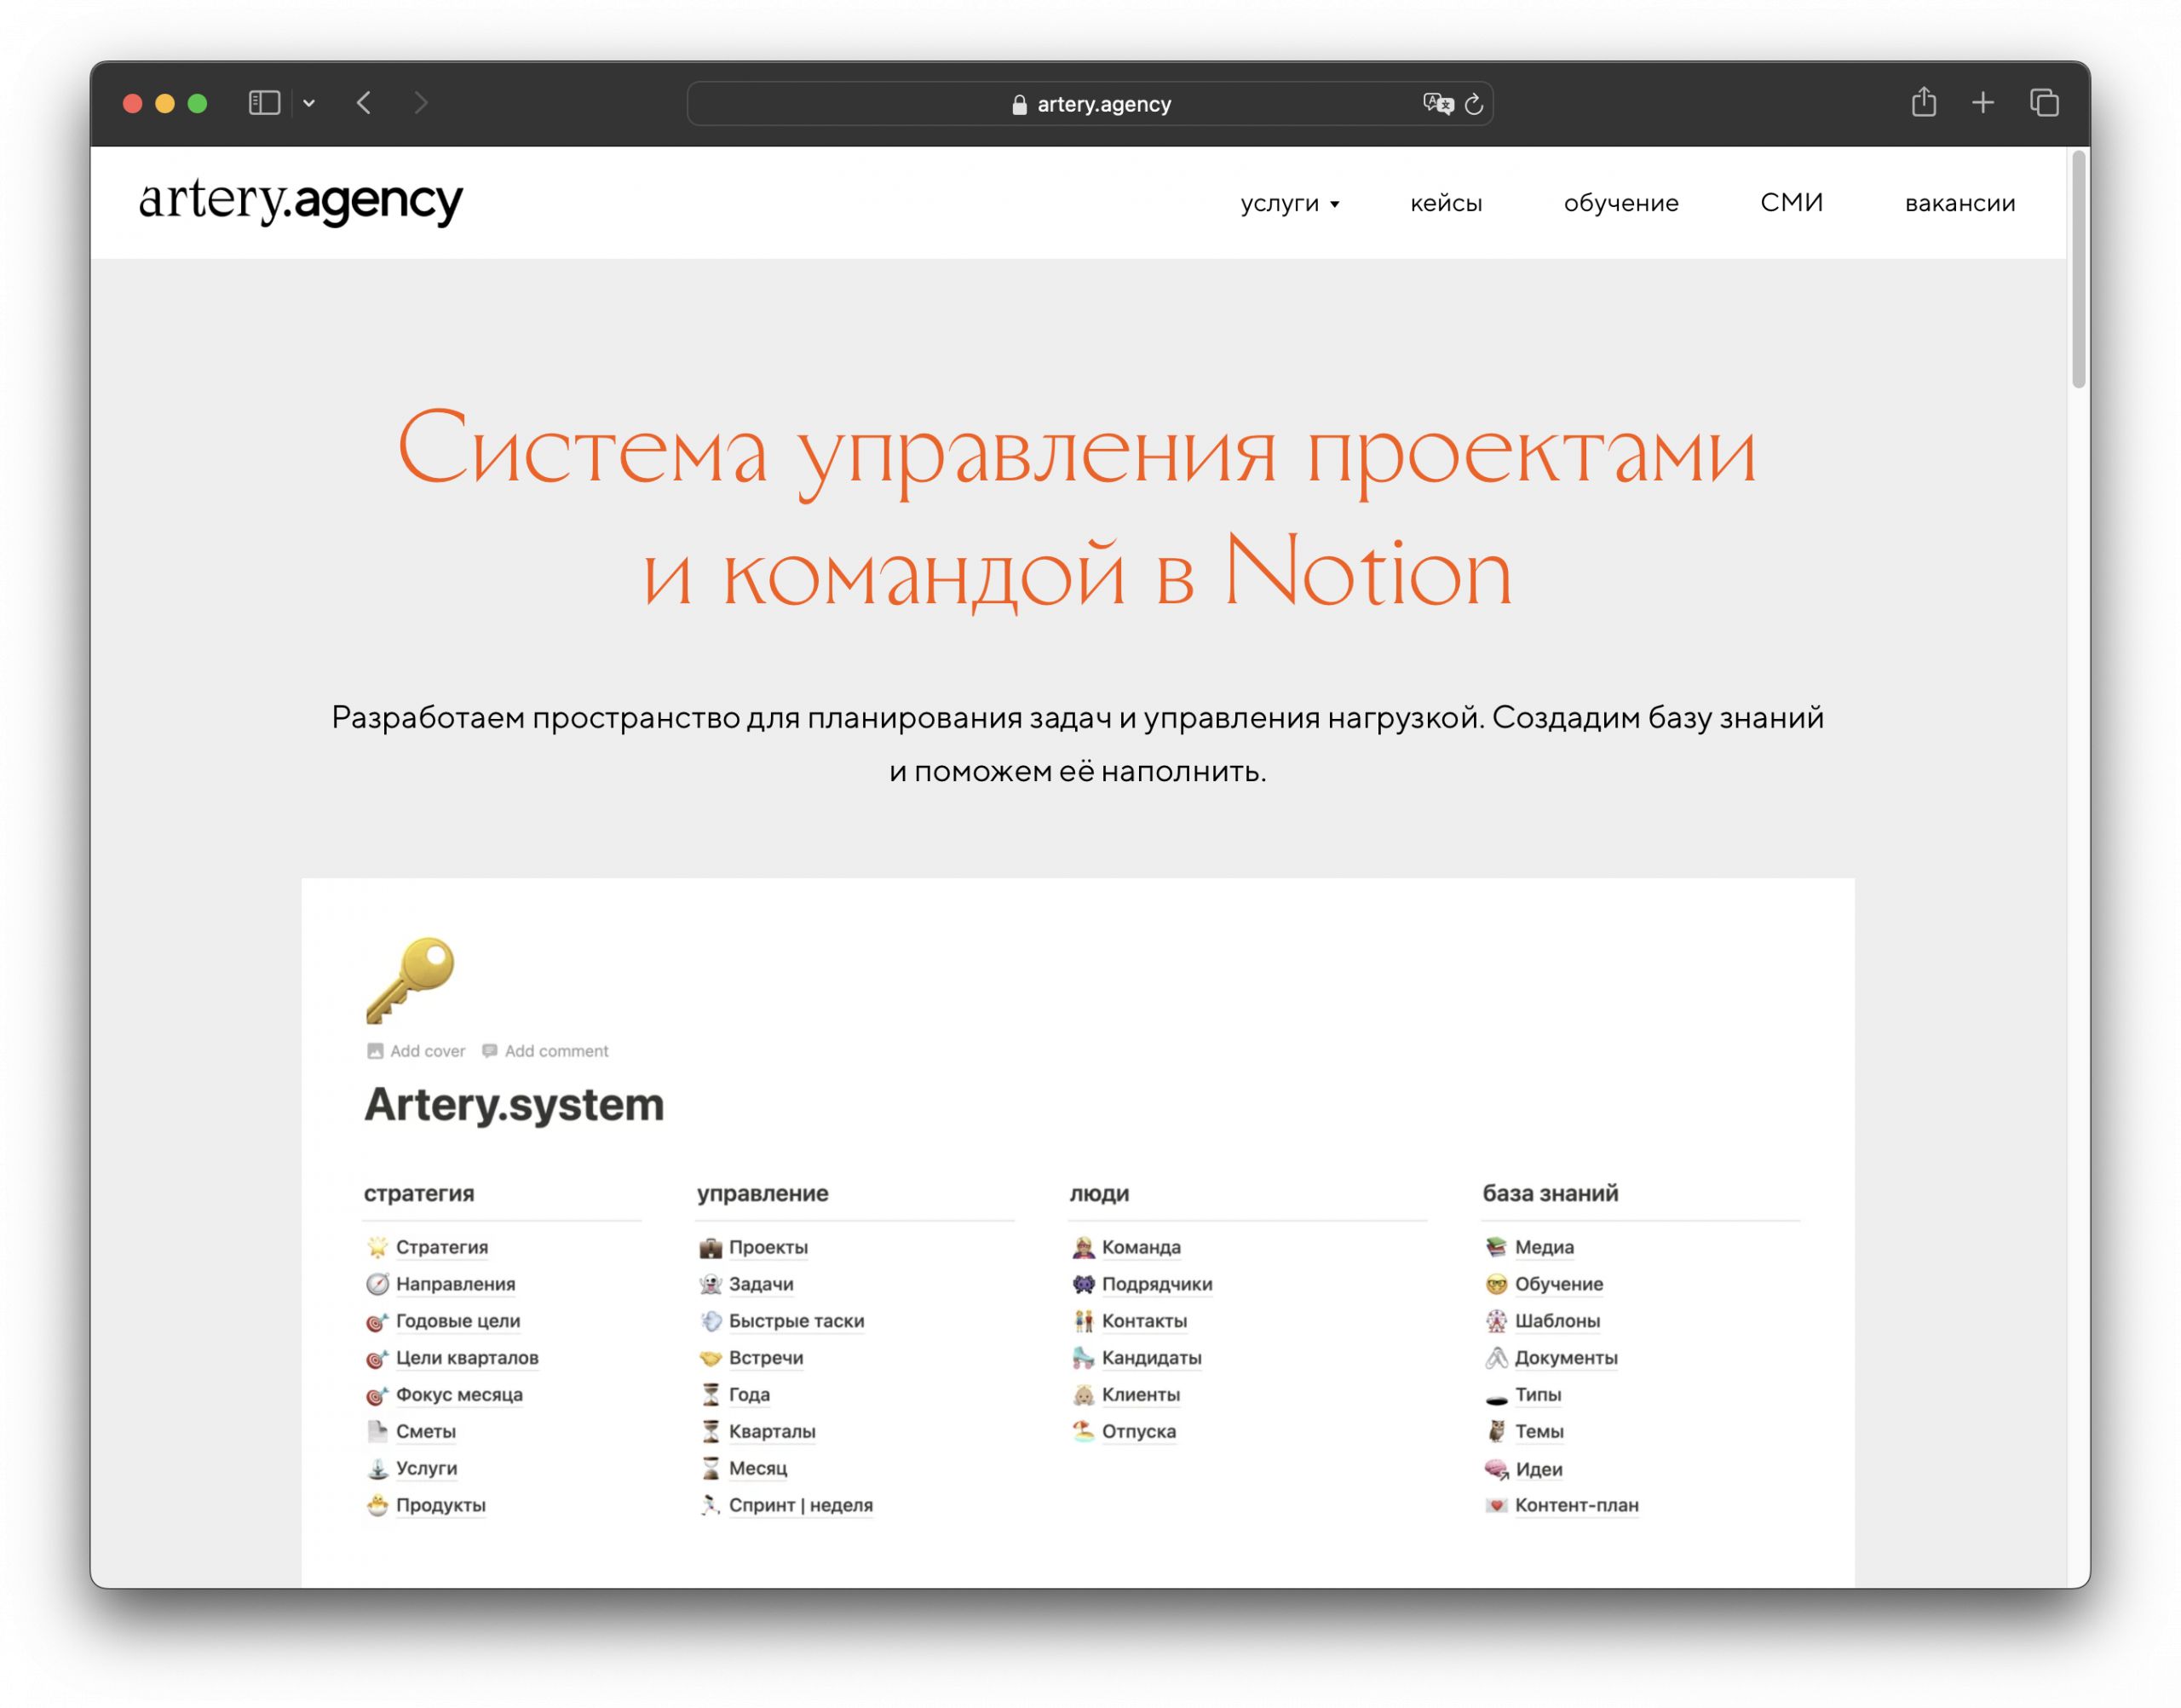Open the Документы link
The width and height of the screenshot is (2181, 1708).
[x=1565, y=1357]
